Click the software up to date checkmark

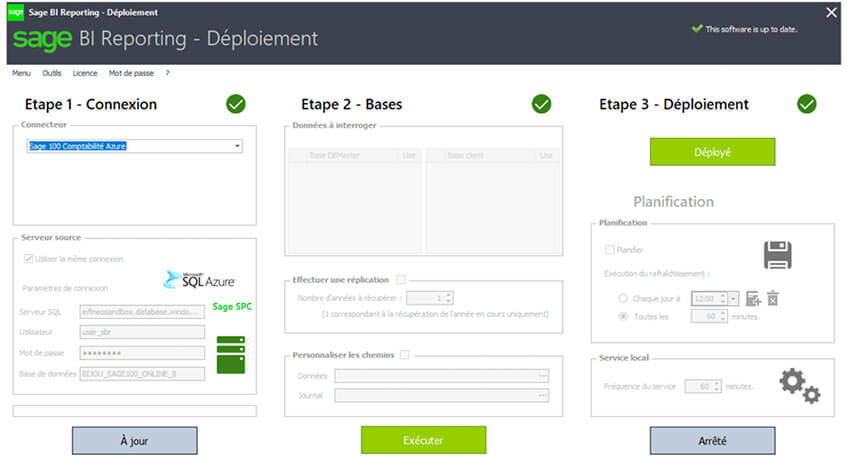coord(697,28)
